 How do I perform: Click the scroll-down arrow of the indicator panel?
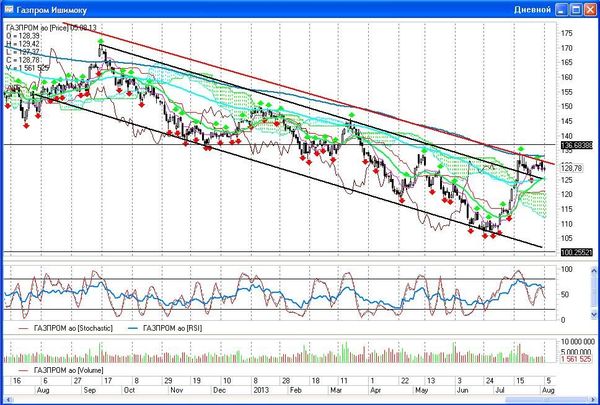pos(593,314)
